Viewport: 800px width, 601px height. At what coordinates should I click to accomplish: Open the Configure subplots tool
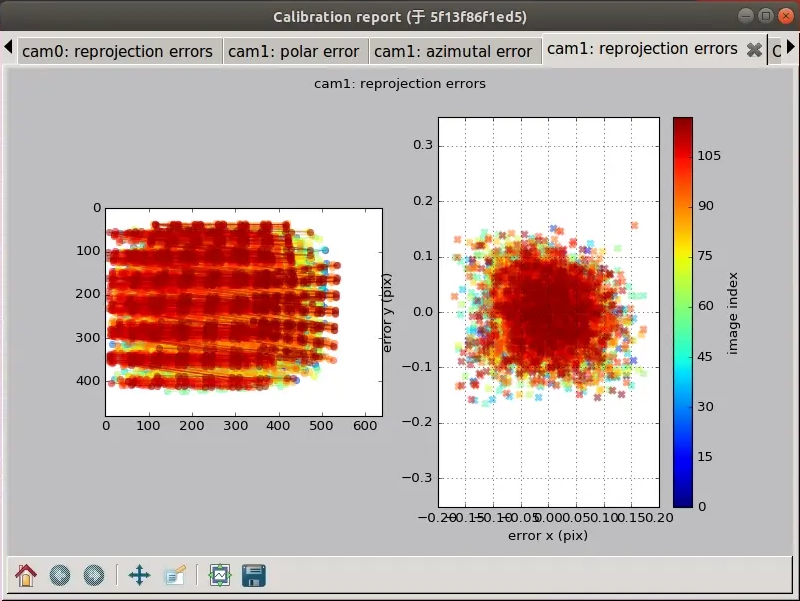click(x=220, y=575)
